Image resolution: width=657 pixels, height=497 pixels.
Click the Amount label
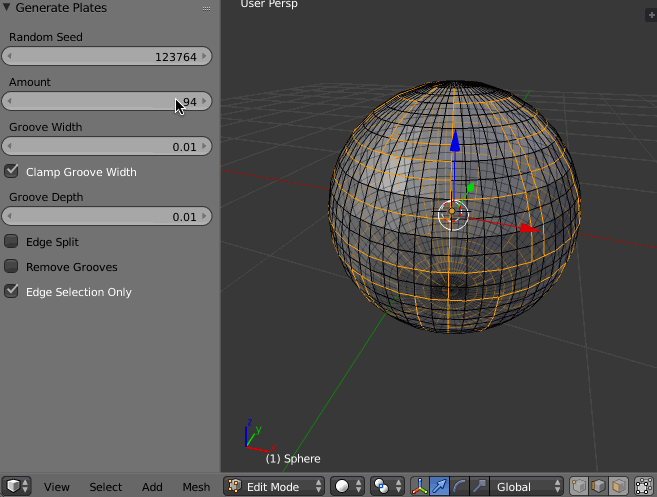tap(30, 82)
